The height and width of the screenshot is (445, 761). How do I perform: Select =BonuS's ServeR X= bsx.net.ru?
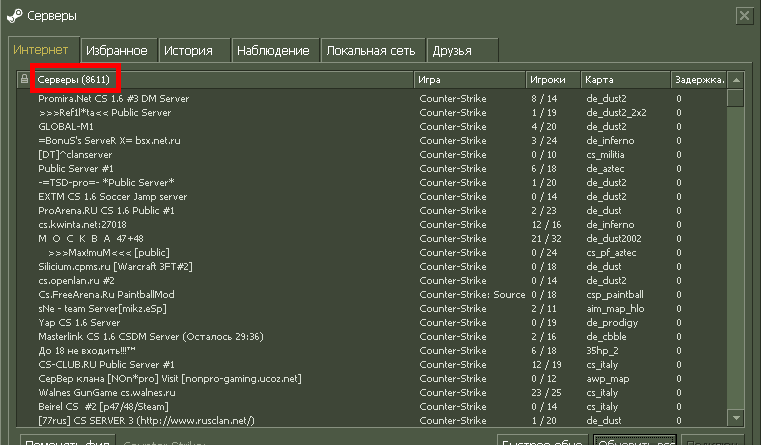pos(372,141)
